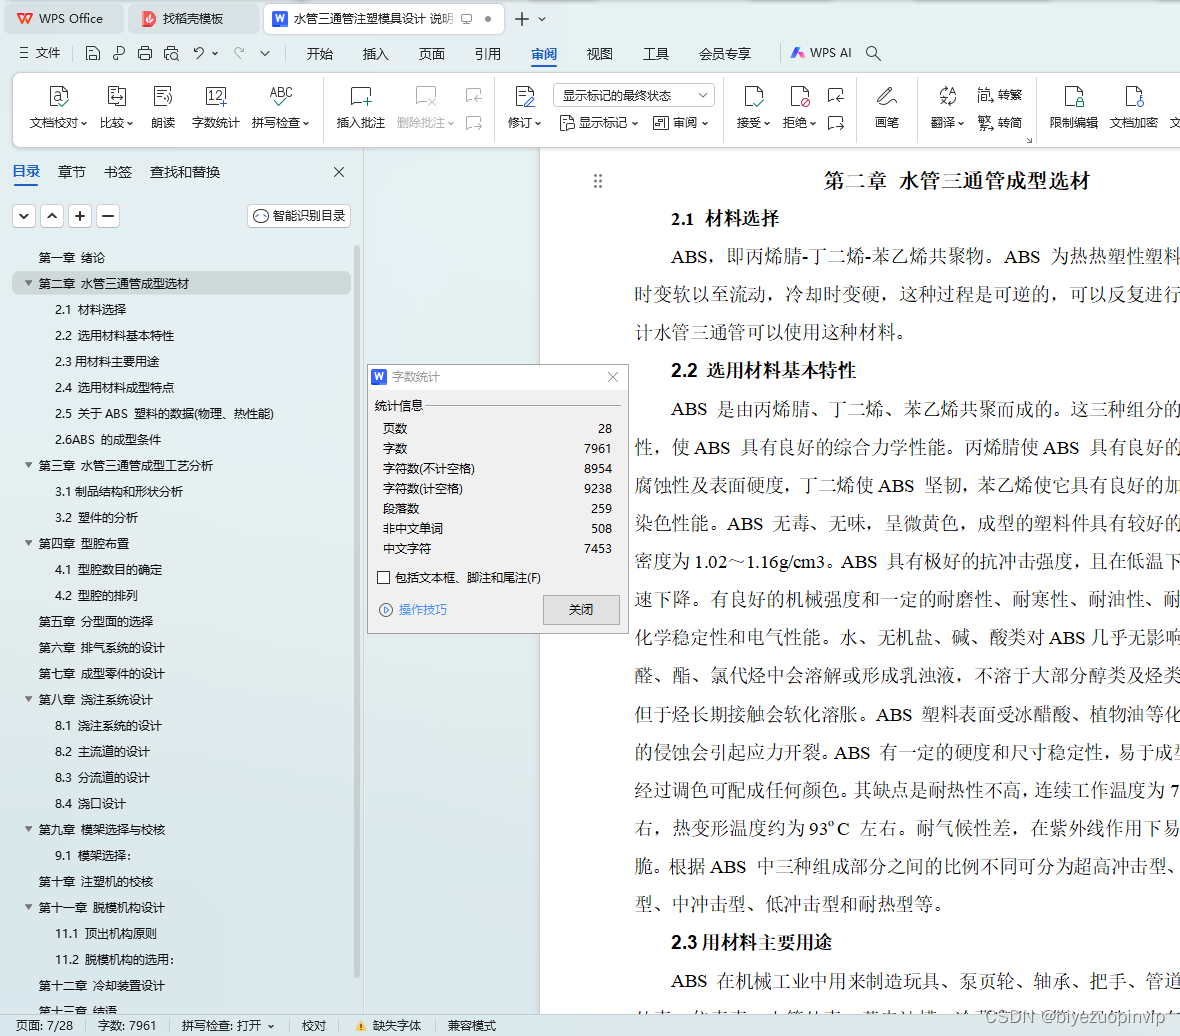Collapse 第三章 水管三通管成型工艺分析 node
This screenshot has height=1036, width=1180.
pos(29,466)
